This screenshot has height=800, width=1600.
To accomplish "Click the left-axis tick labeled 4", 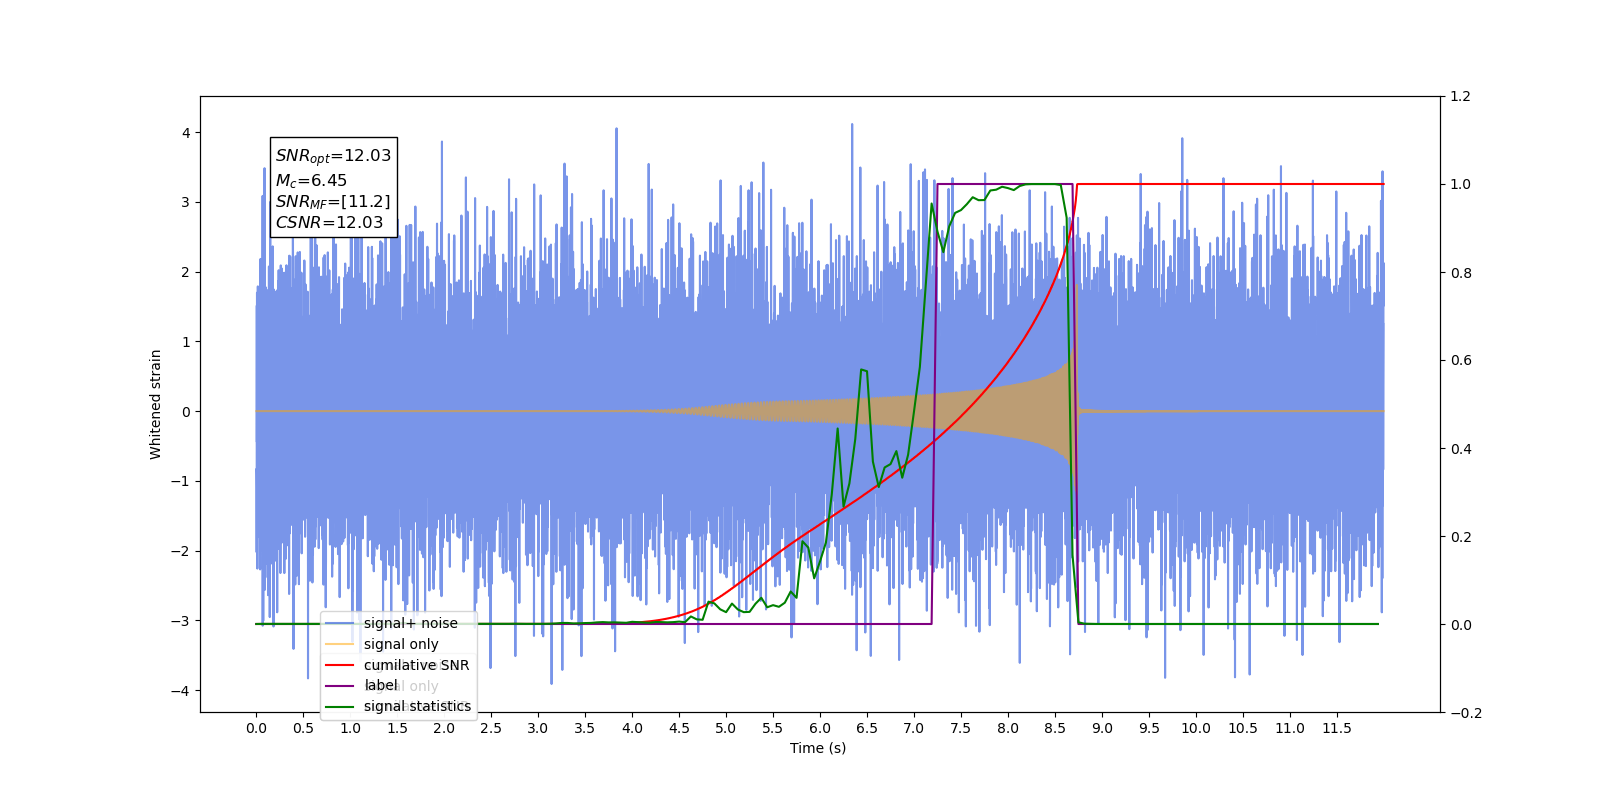I will click(185, 133).
